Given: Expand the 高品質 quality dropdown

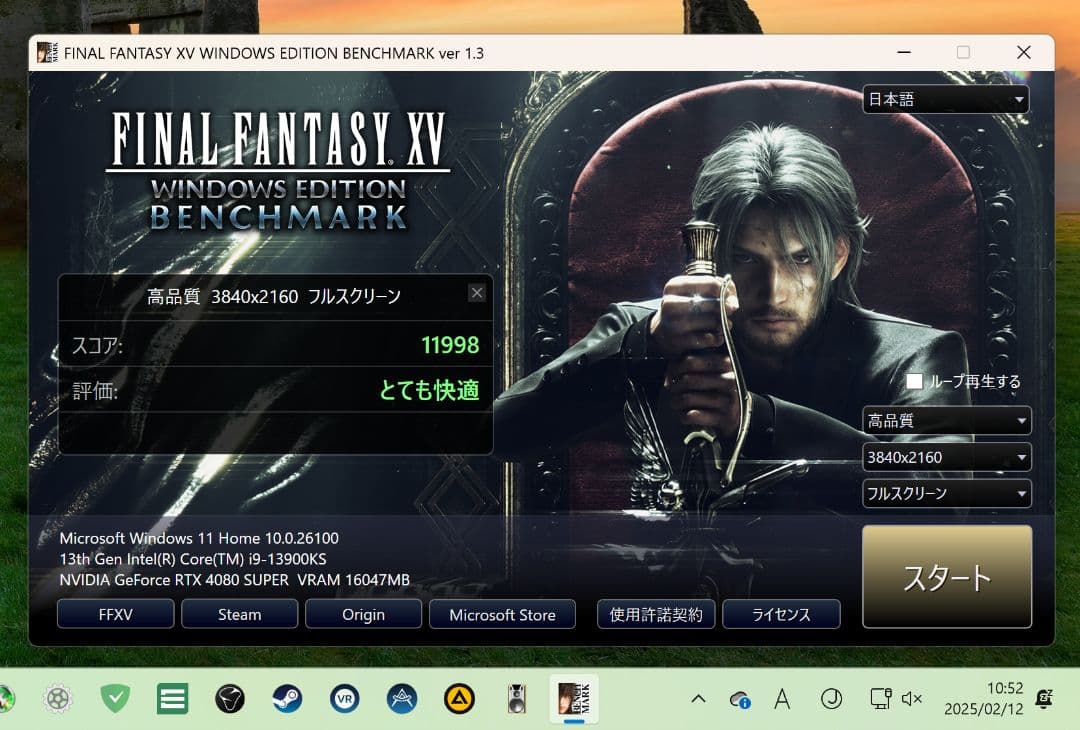Looking at the screenshot, I should coord(946,421).
